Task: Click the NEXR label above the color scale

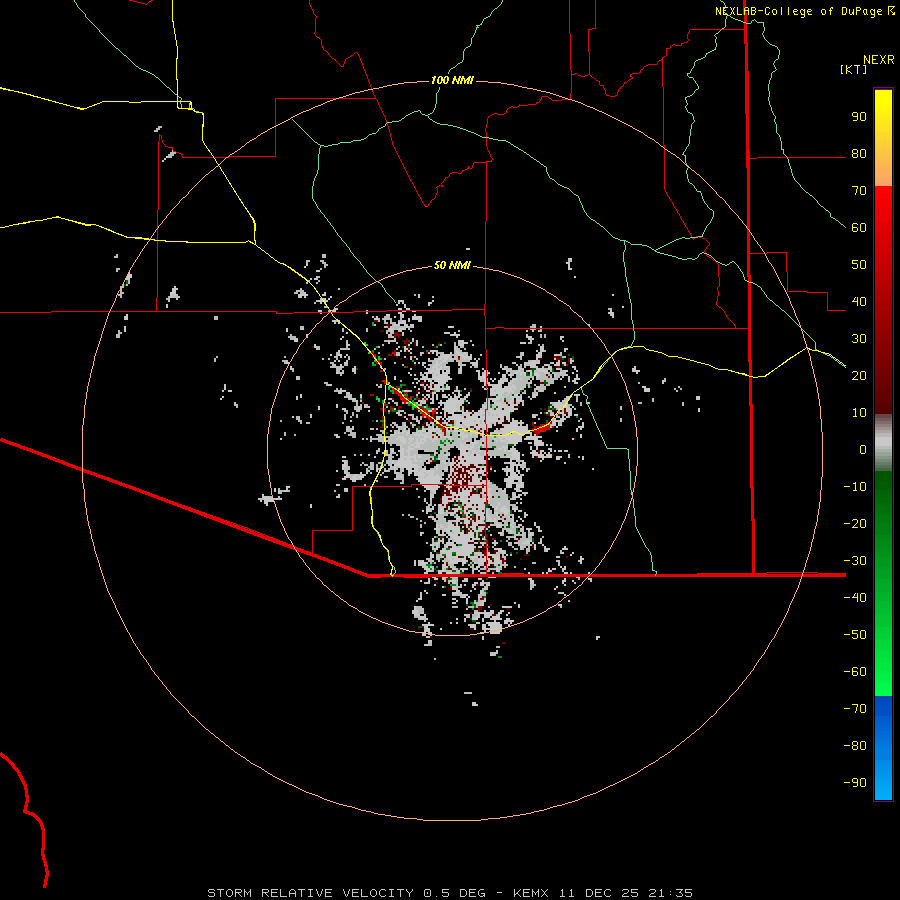Action: tap(878, 60)
